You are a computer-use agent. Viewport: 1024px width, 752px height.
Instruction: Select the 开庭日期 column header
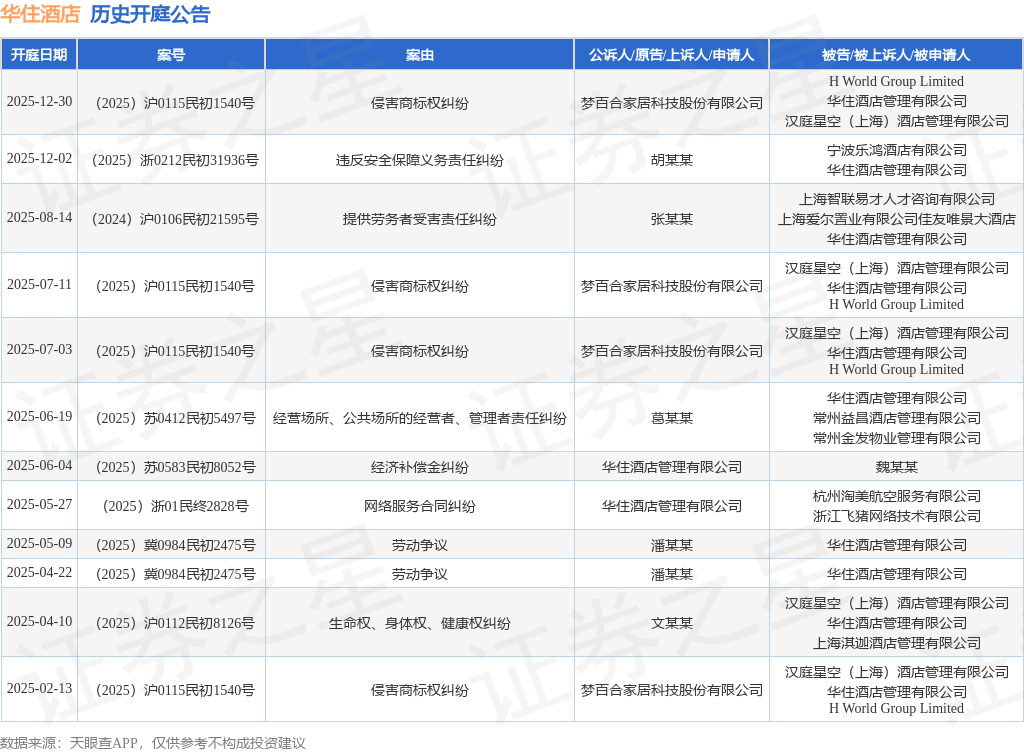39,55
